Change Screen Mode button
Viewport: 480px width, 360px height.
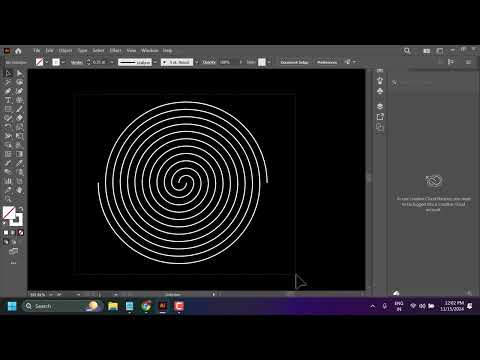coord(13,251)
